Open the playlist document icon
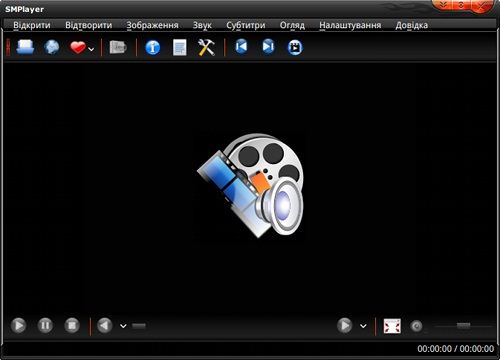The height and width of the screenshot is (360, 500). 180,47
